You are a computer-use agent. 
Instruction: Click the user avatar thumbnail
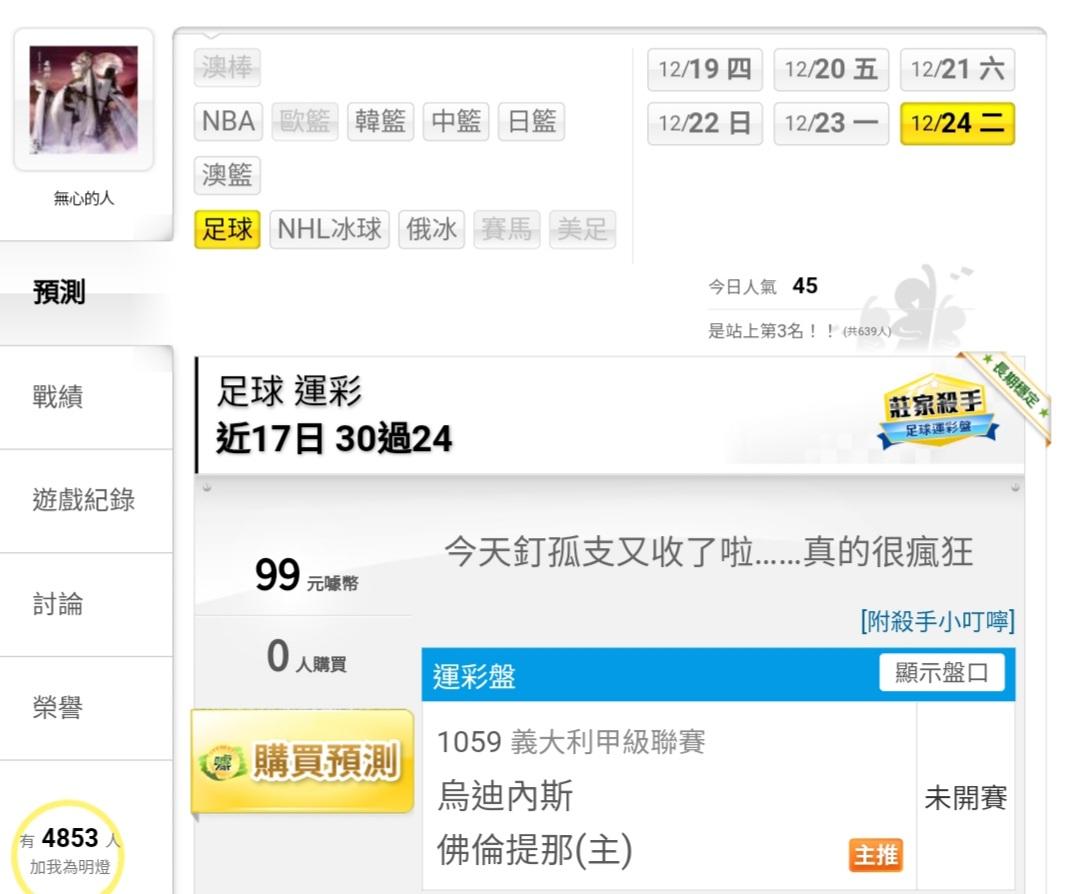pos(83,100)
